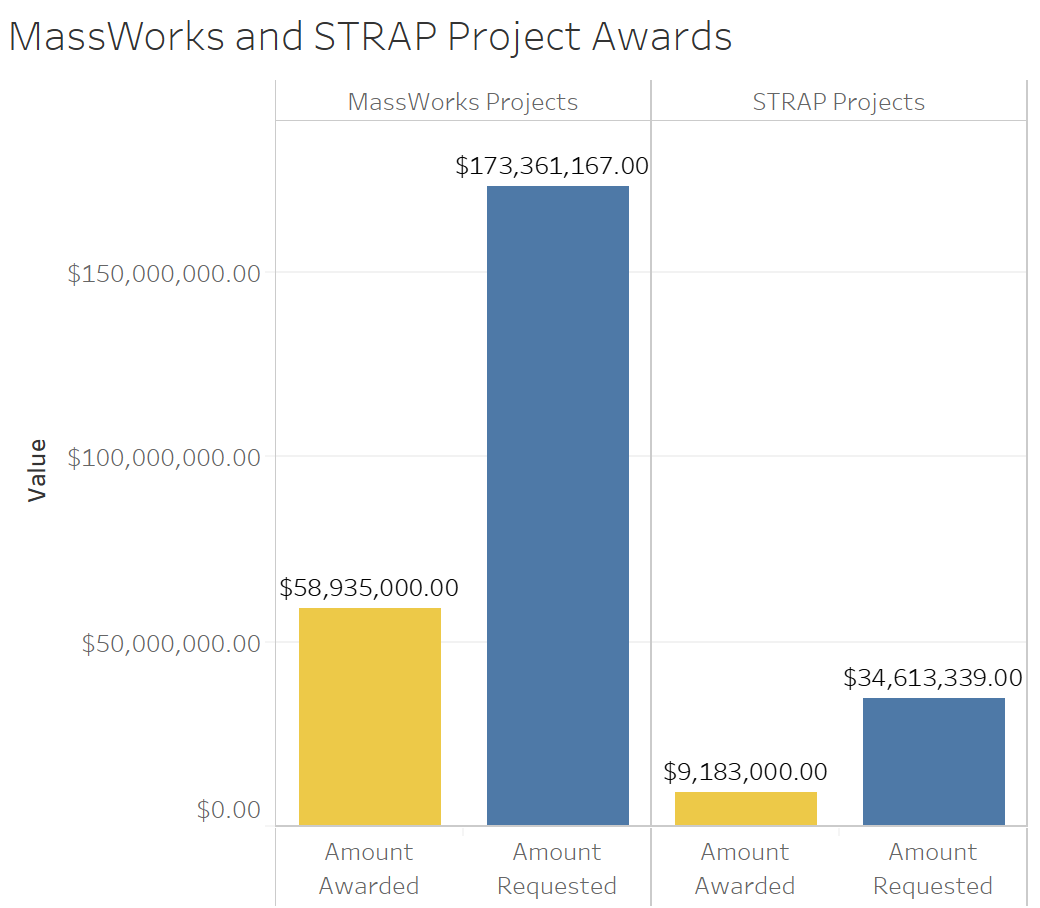The height and width of the screenshot is (908, 1040).
Task: Click Amount Requested label under STRAP Projects
Action: click(x=933, y=869)
